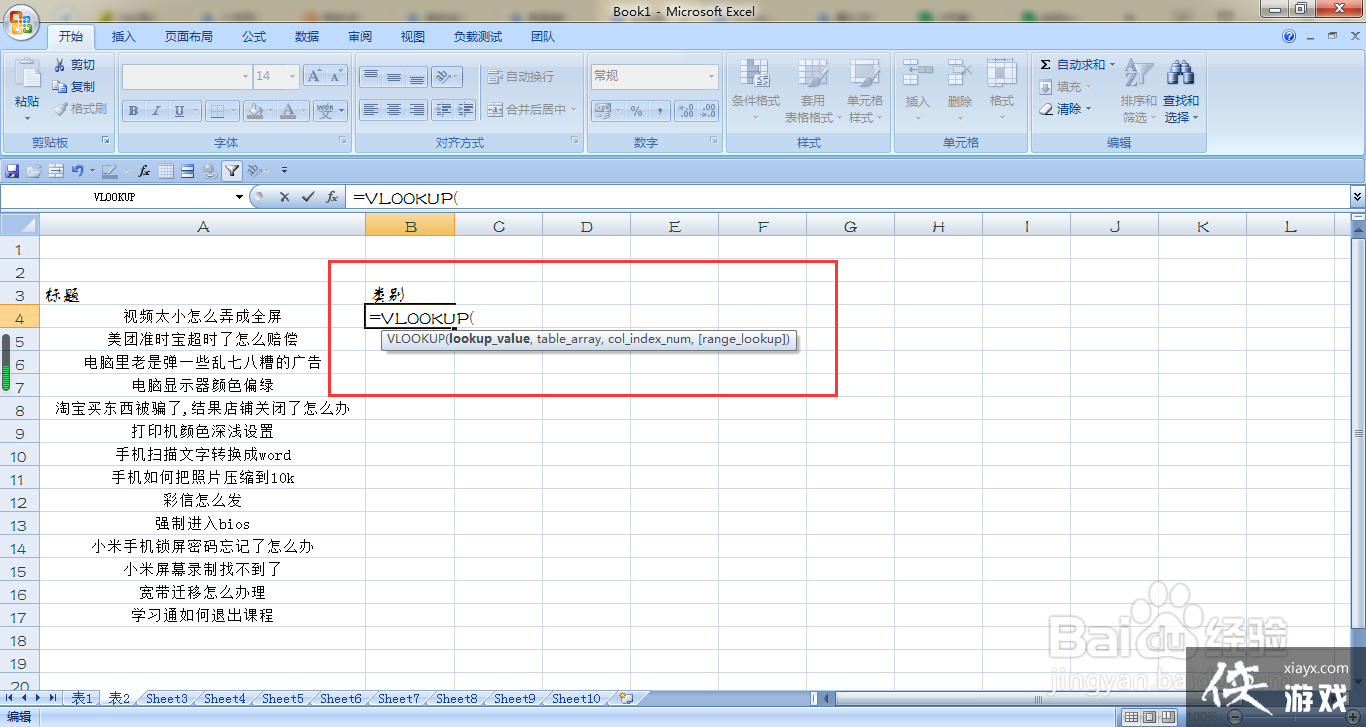The height and width of the screenshot is (727, 1366).
Task: Open the Insert (插入) ribbon tab
Action: (124, 36)
